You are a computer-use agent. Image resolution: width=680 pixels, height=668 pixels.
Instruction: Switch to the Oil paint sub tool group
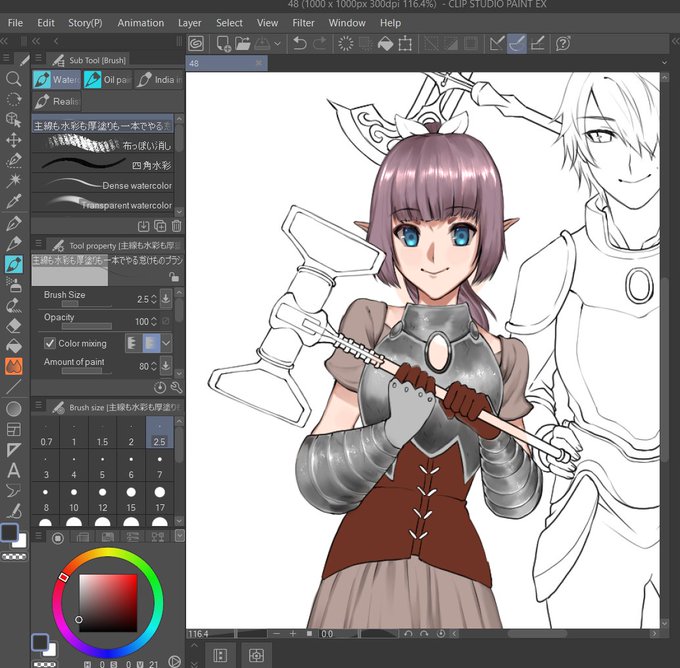coord(107,79)
